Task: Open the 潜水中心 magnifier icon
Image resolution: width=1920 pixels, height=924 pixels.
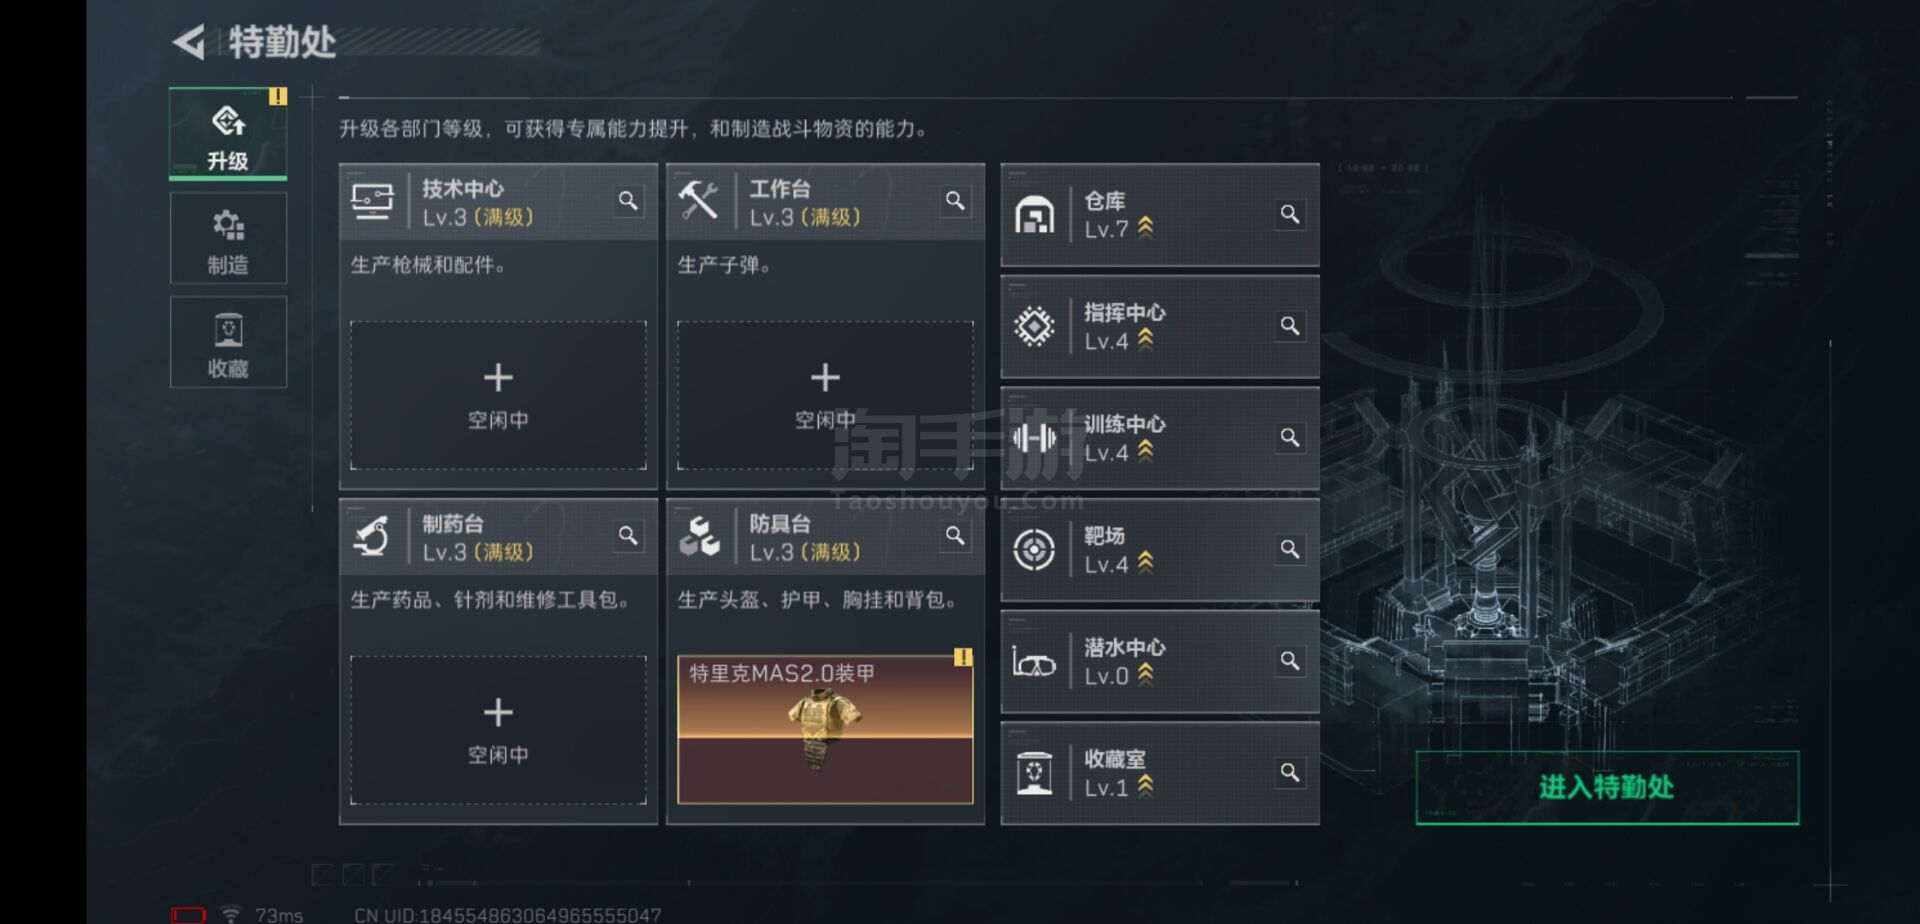Action: (x=1290, y=661)
